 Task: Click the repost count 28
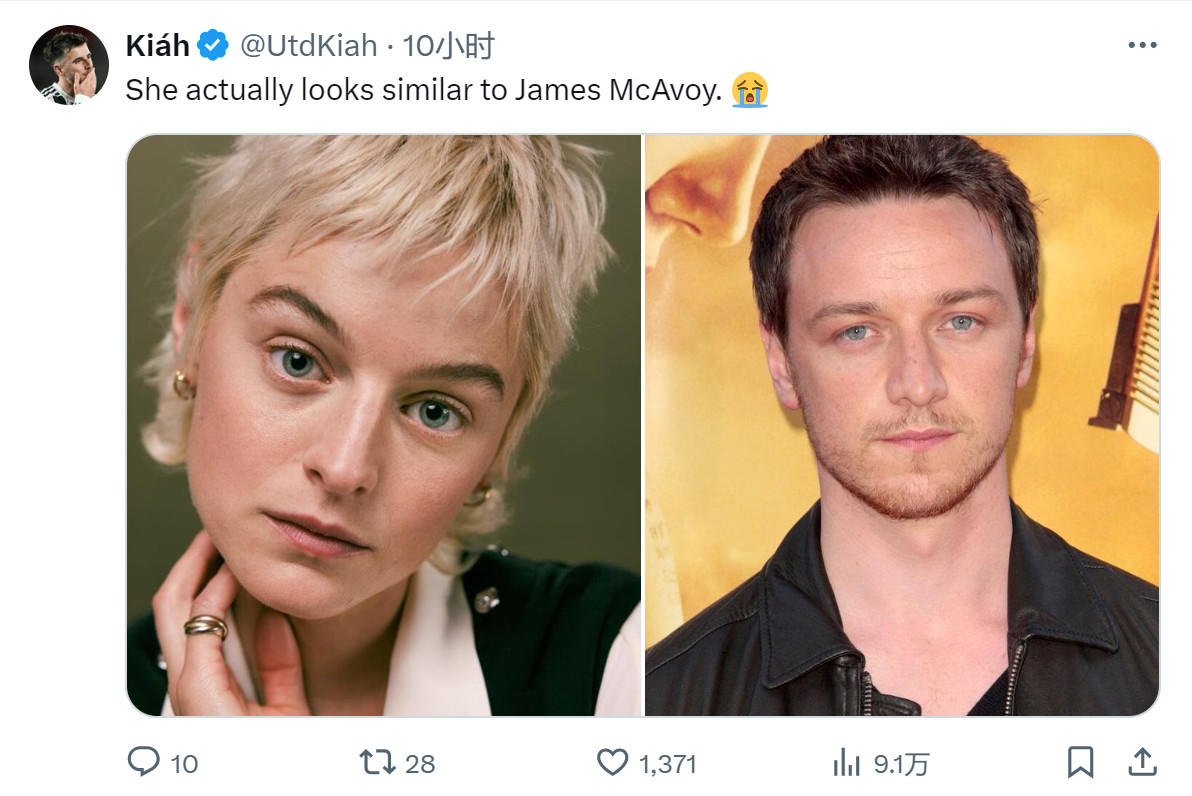click(420, 763)
